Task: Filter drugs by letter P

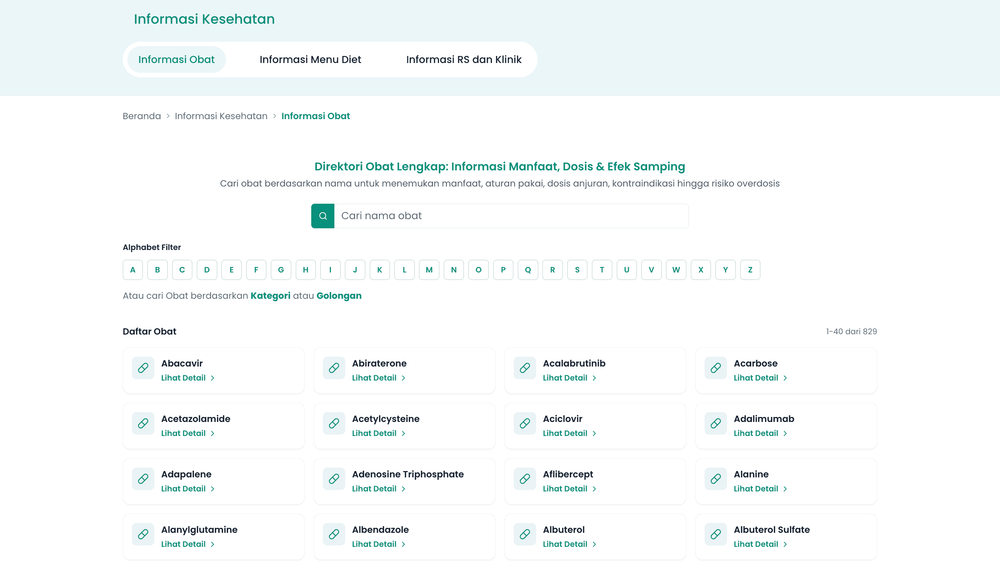Action: [x=503, y=270]
